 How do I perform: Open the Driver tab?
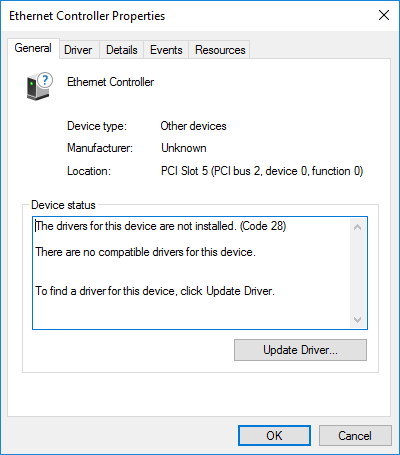(78, 50)
